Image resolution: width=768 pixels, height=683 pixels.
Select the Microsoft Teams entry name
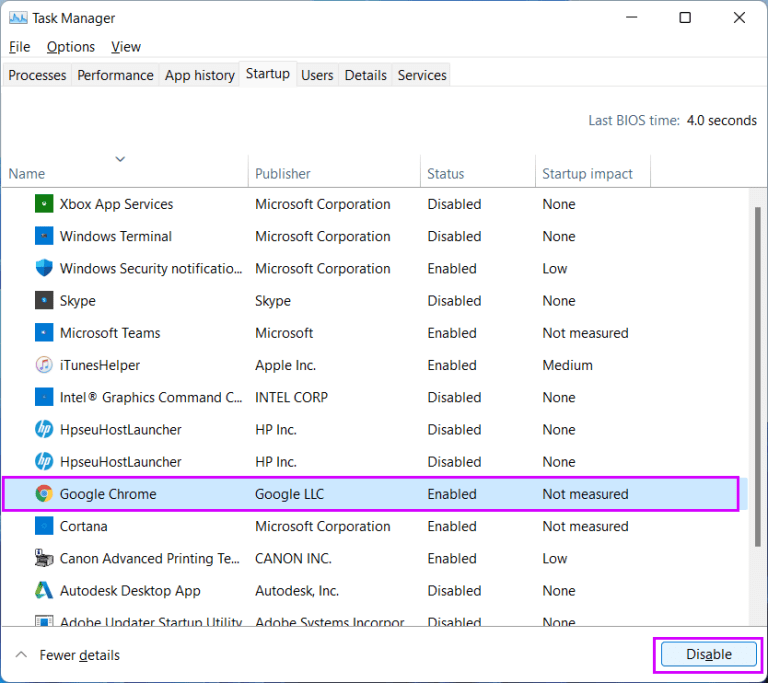pos(110,333)
